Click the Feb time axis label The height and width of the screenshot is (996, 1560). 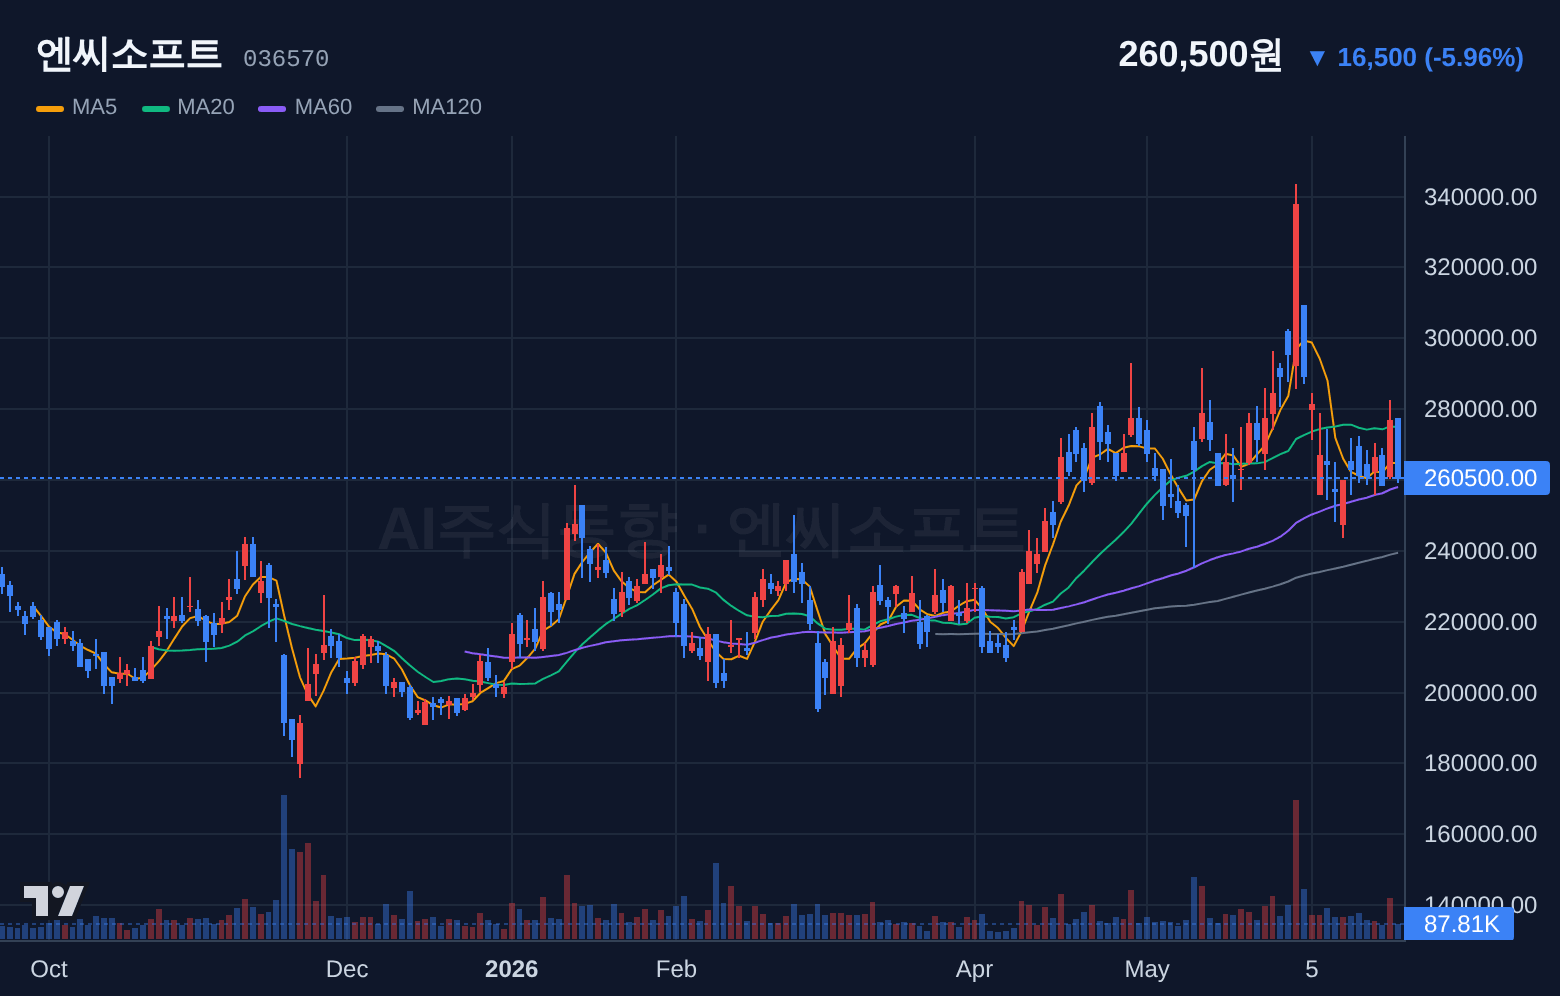pyautogui.click(x=676, y=969)
